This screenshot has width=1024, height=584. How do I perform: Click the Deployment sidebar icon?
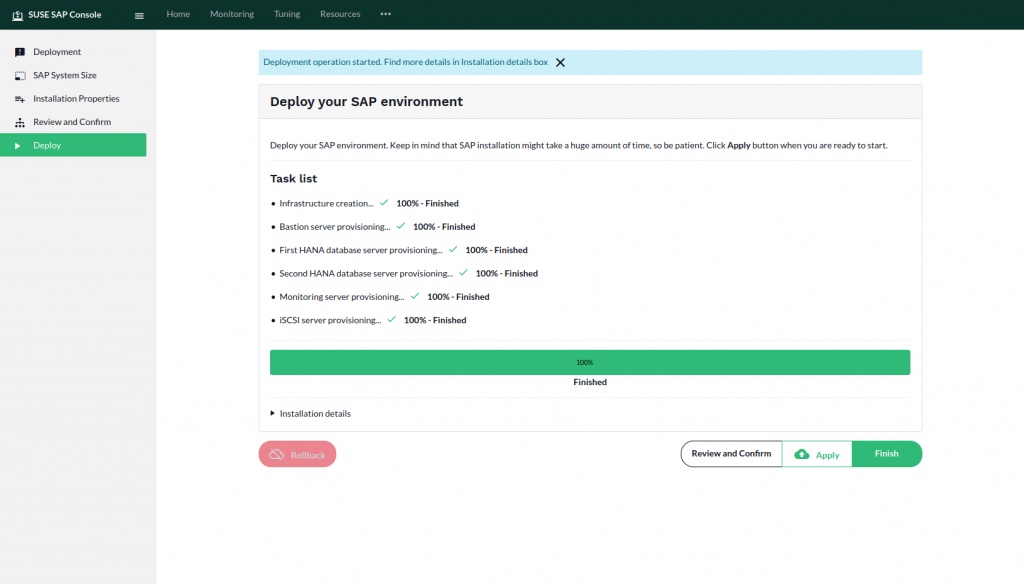coord(20,52)
